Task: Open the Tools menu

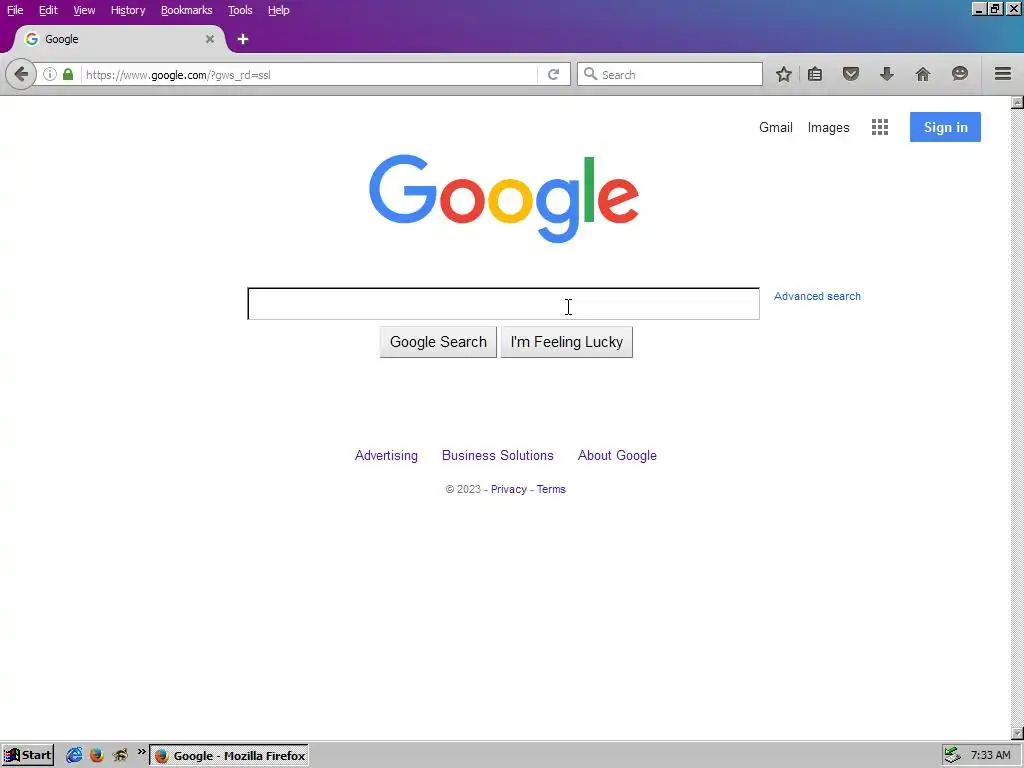Action: (x=240, y=10)
